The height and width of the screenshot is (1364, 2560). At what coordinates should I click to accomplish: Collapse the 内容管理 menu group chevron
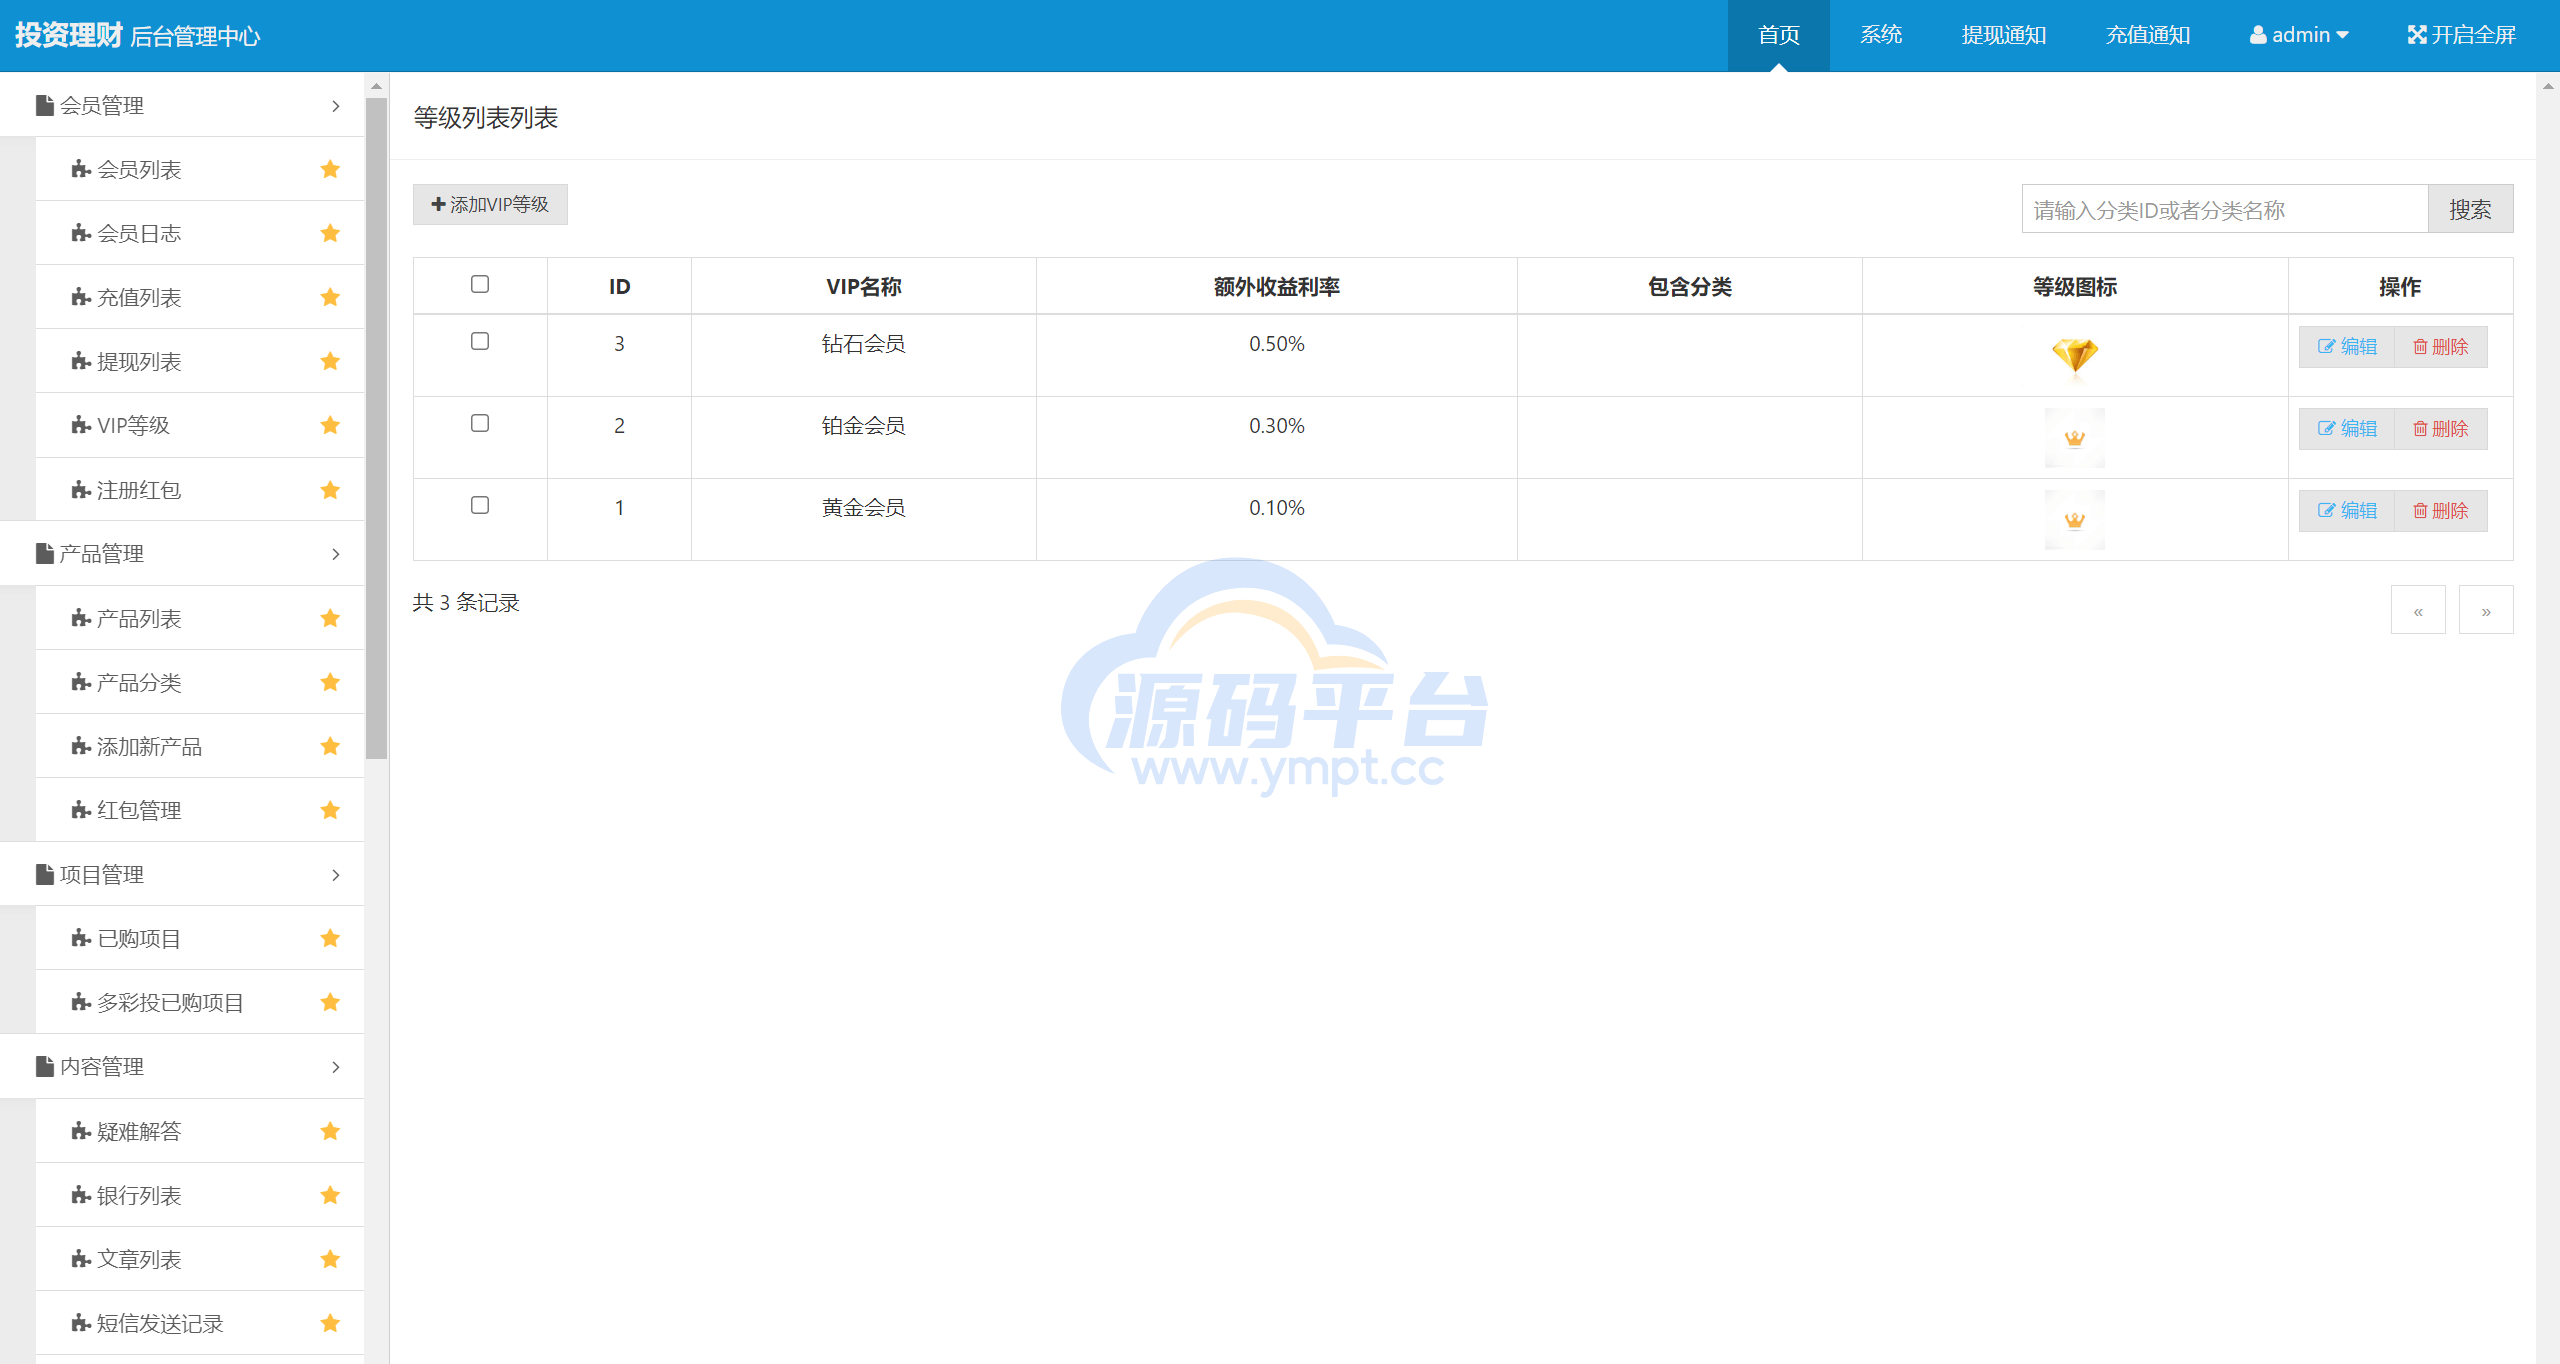pyautogui.click(x=336, y=1066)
